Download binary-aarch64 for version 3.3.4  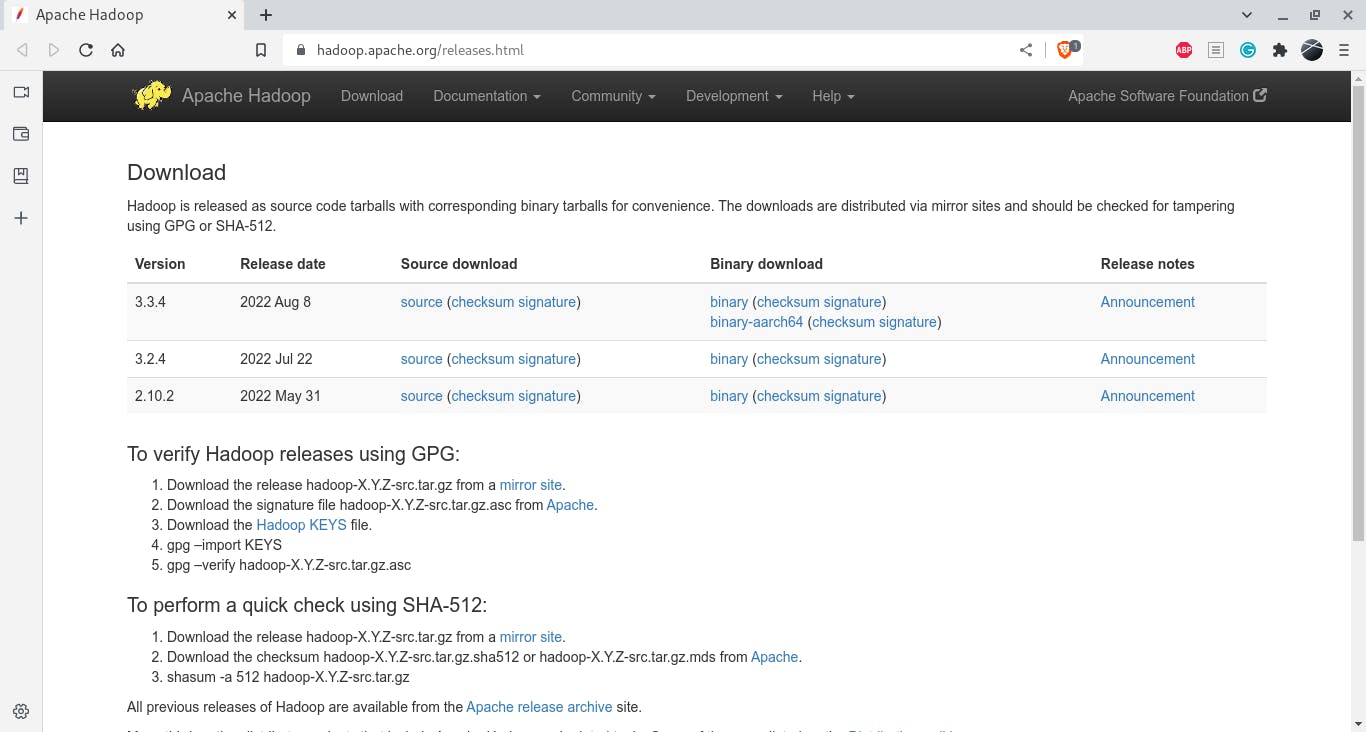pos(757,322)
